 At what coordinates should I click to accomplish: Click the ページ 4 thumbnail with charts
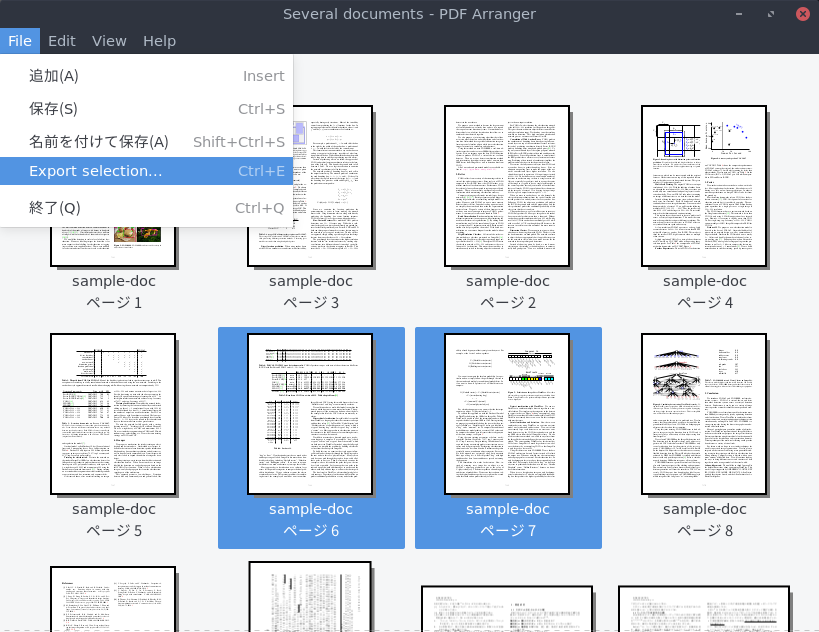click(x=704, y=186)
